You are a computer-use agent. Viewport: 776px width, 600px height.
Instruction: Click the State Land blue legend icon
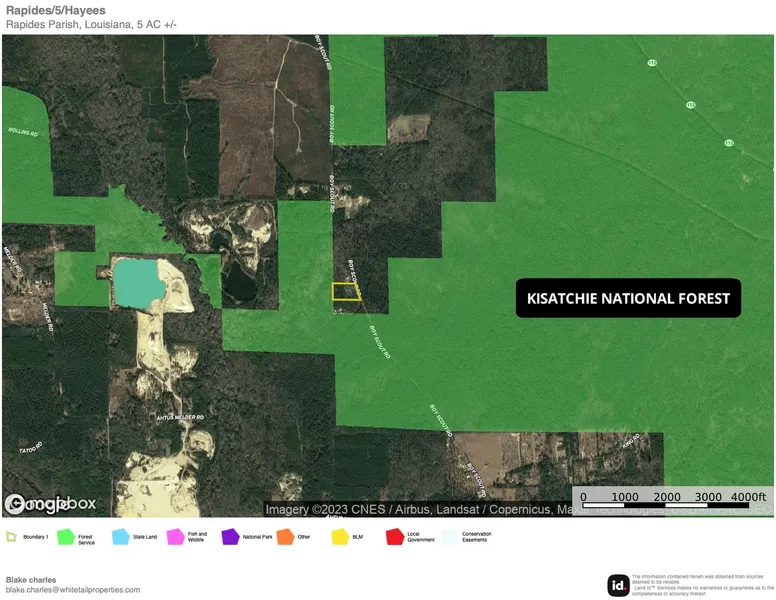click(x=121, y=537)
